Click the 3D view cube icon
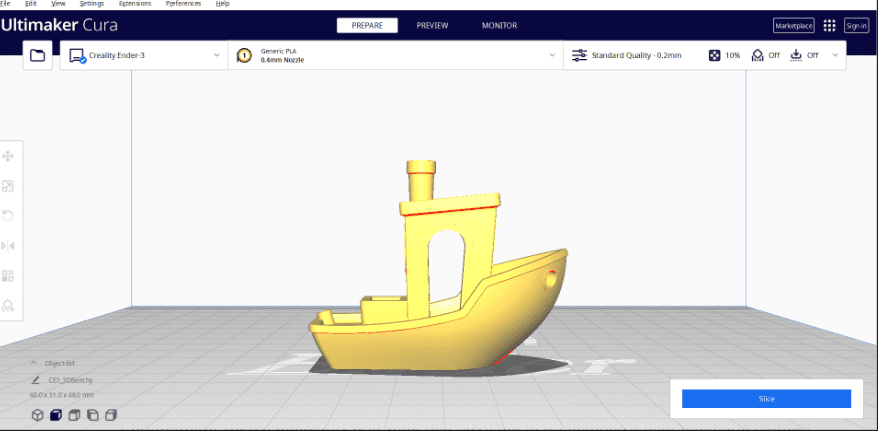 pos(37,415)
